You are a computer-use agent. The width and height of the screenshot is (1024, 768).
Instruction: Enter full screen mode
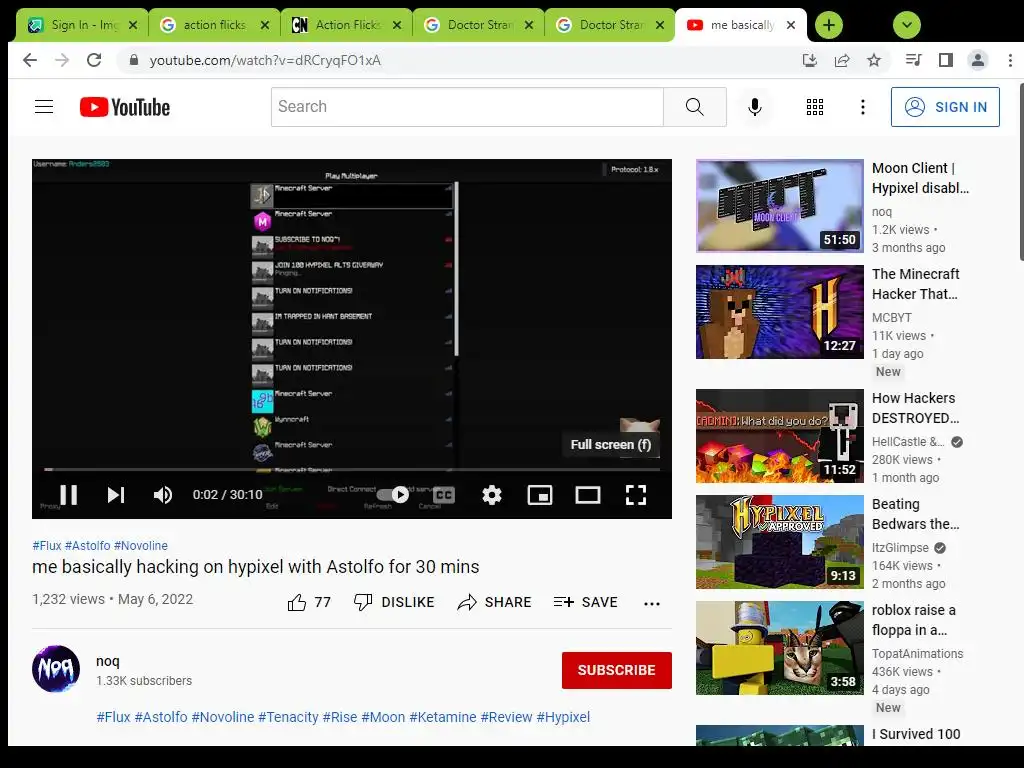[635, 495]
